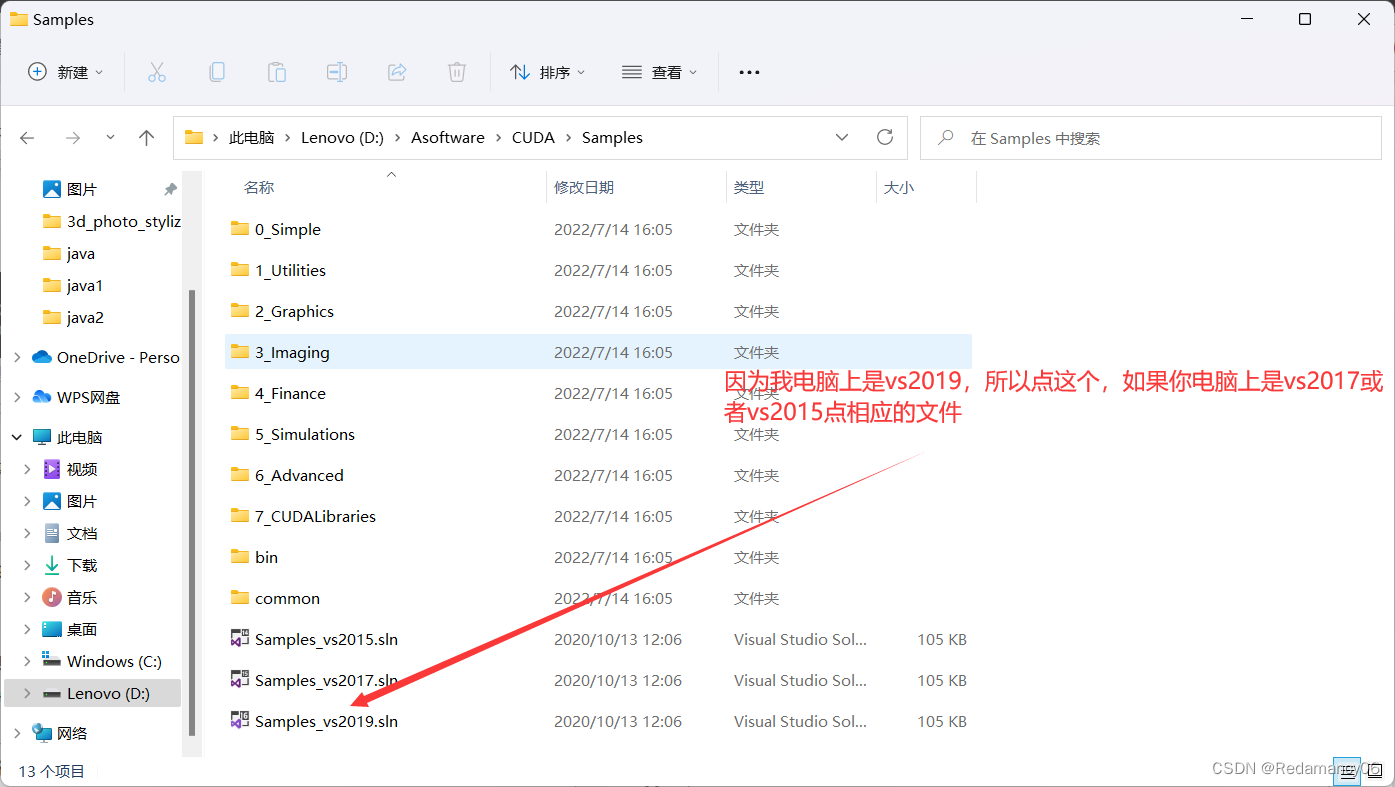Viewport: 1395px width, 787px height.
Task: Expand the OneDrive tree node
Action: pyautogui.click(x=17, y=357)
